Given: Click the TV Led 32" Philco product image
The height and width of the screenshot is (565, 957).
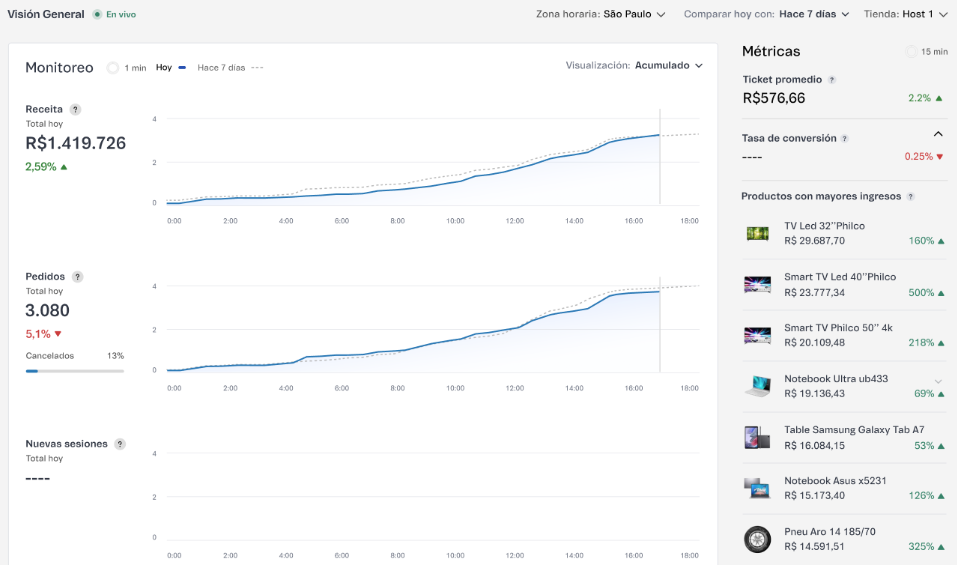Looking at the screenshot, I should (x=758, y=234).
